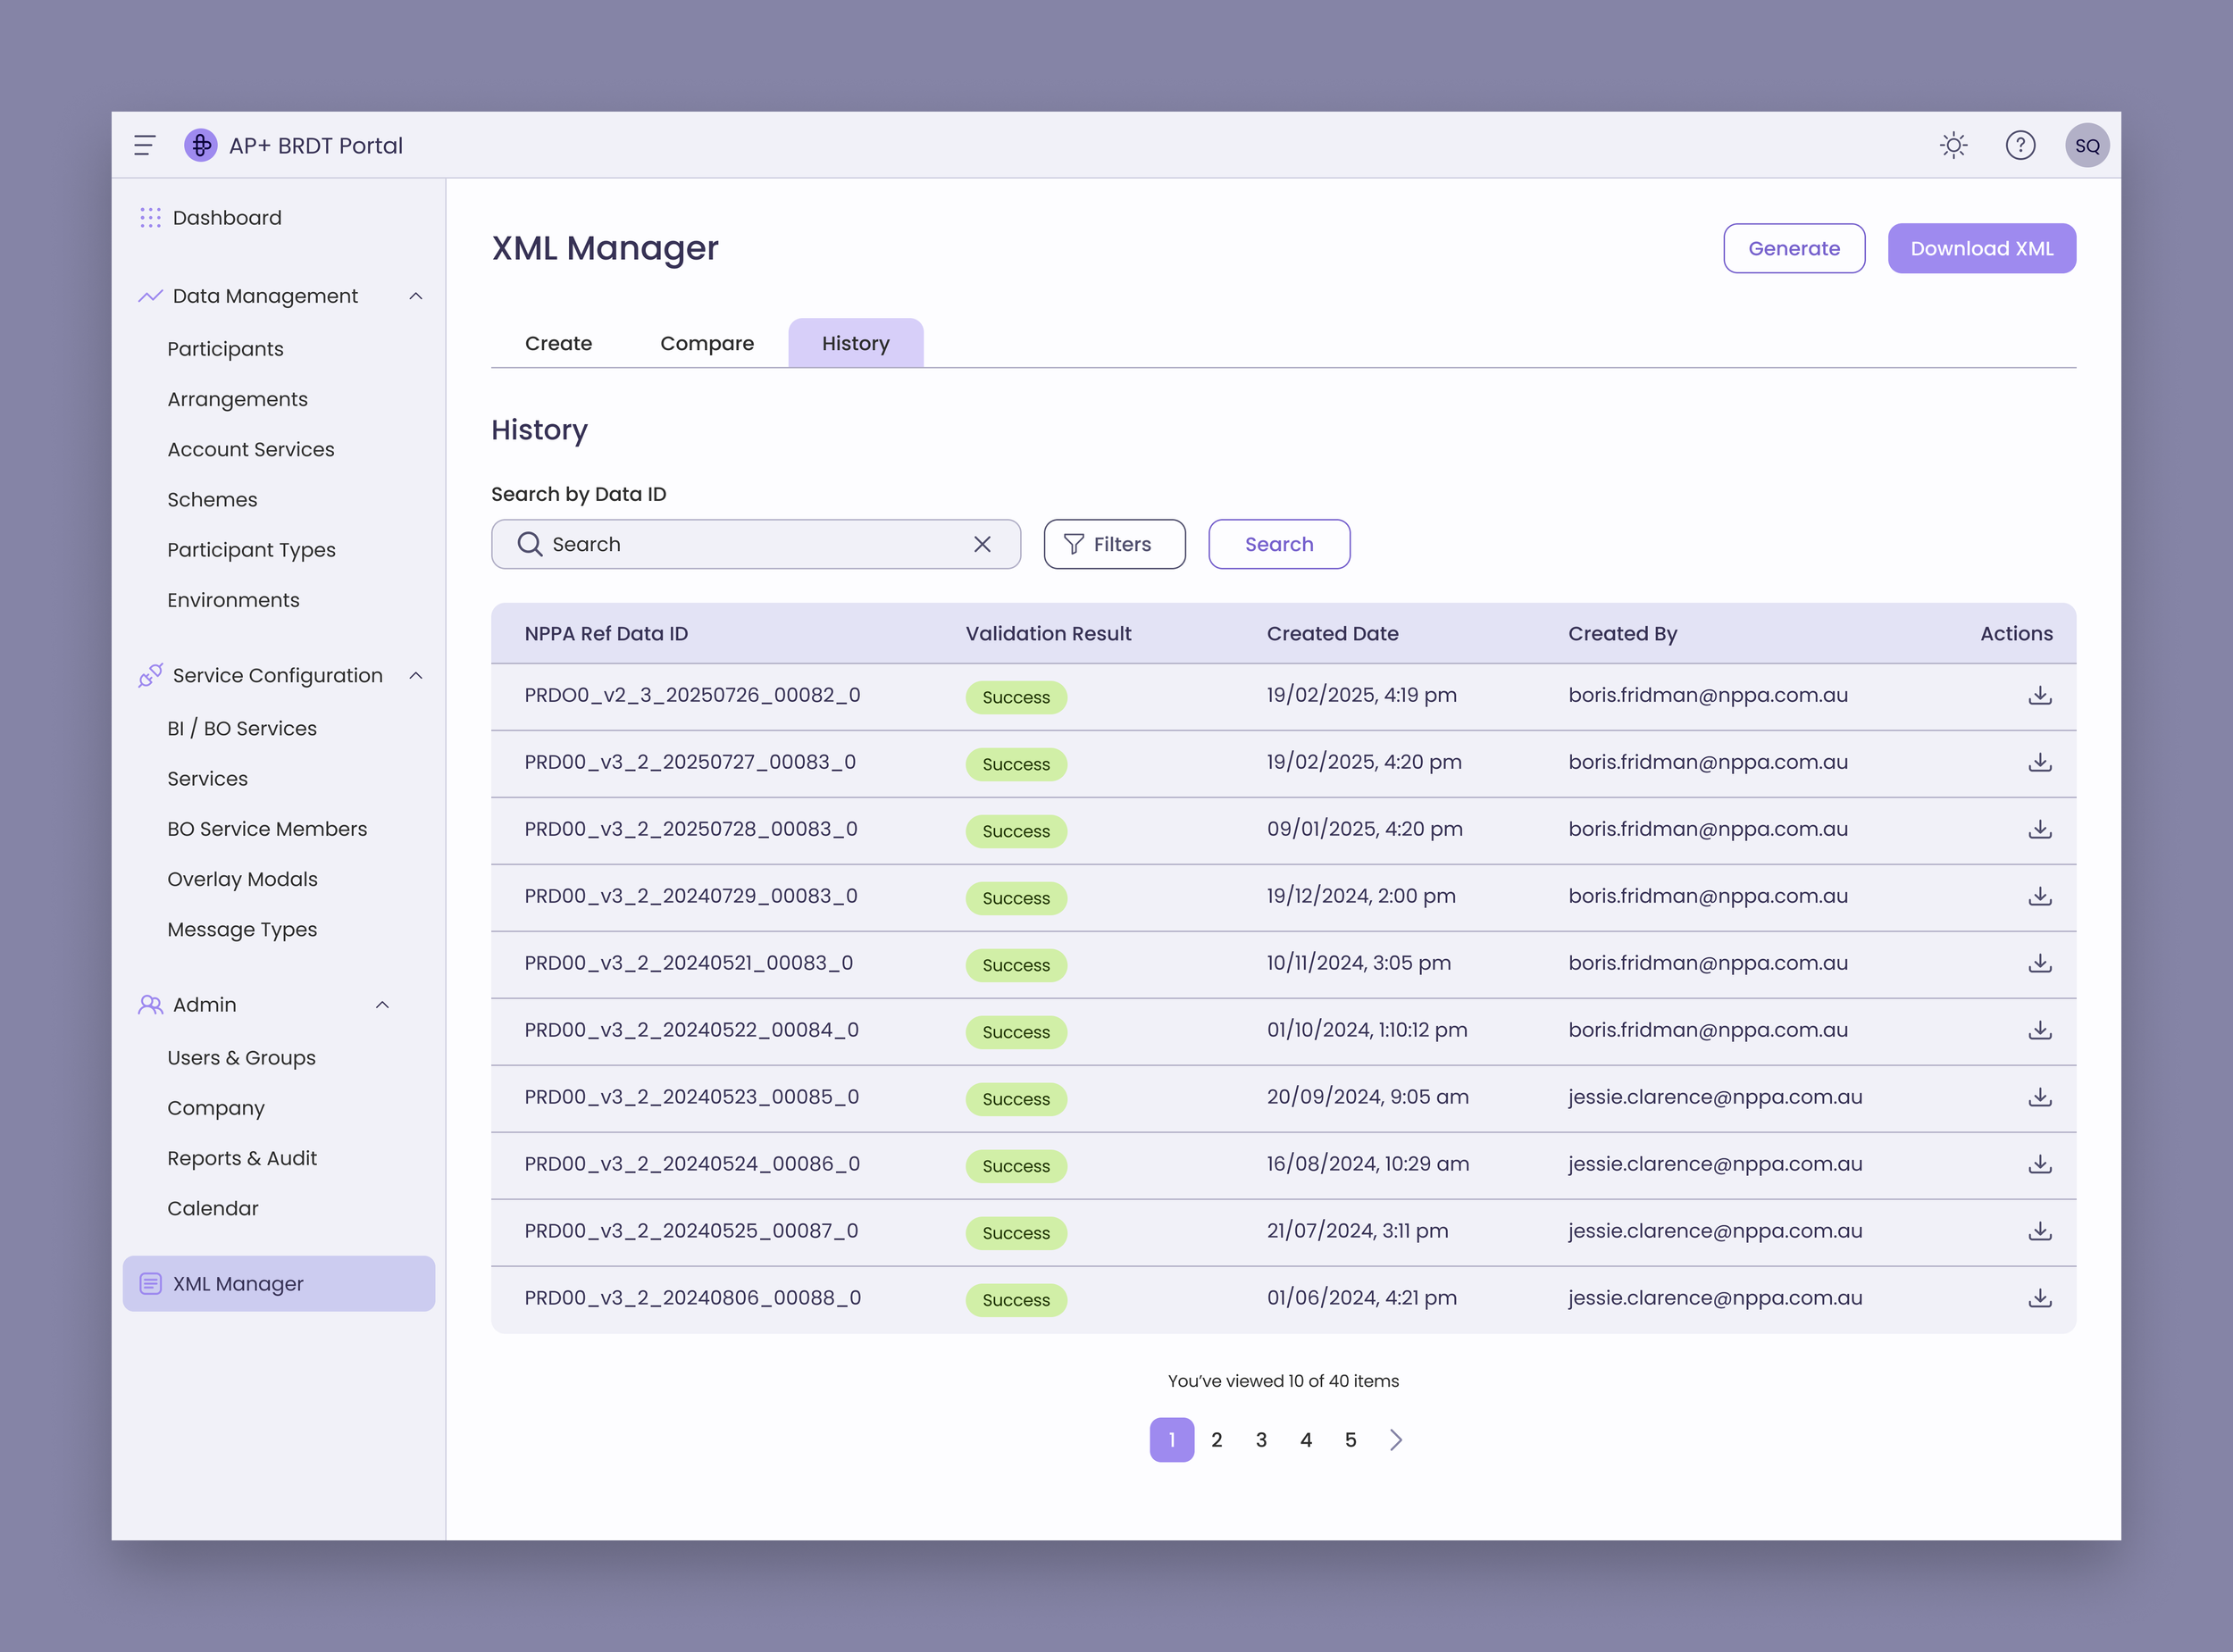Open the Filters funnel button
The image size is (2233, 1652).
1114,544
